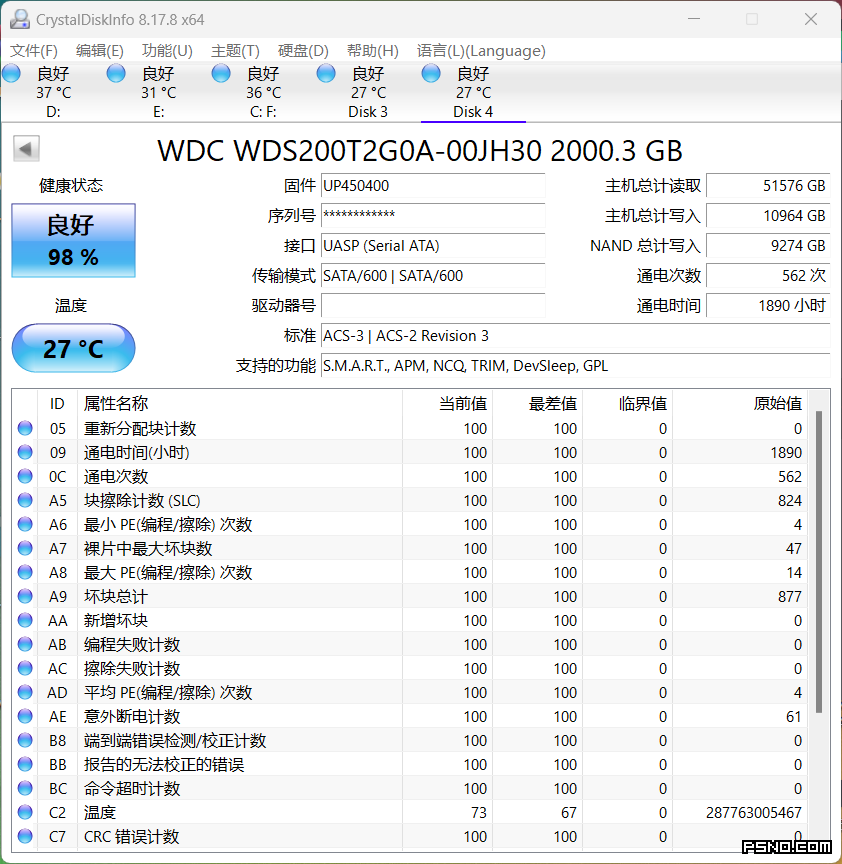This screenshot has height=864, width=842.
Task: Click status orb of attribute A5 row
Action: pos(25,500)
